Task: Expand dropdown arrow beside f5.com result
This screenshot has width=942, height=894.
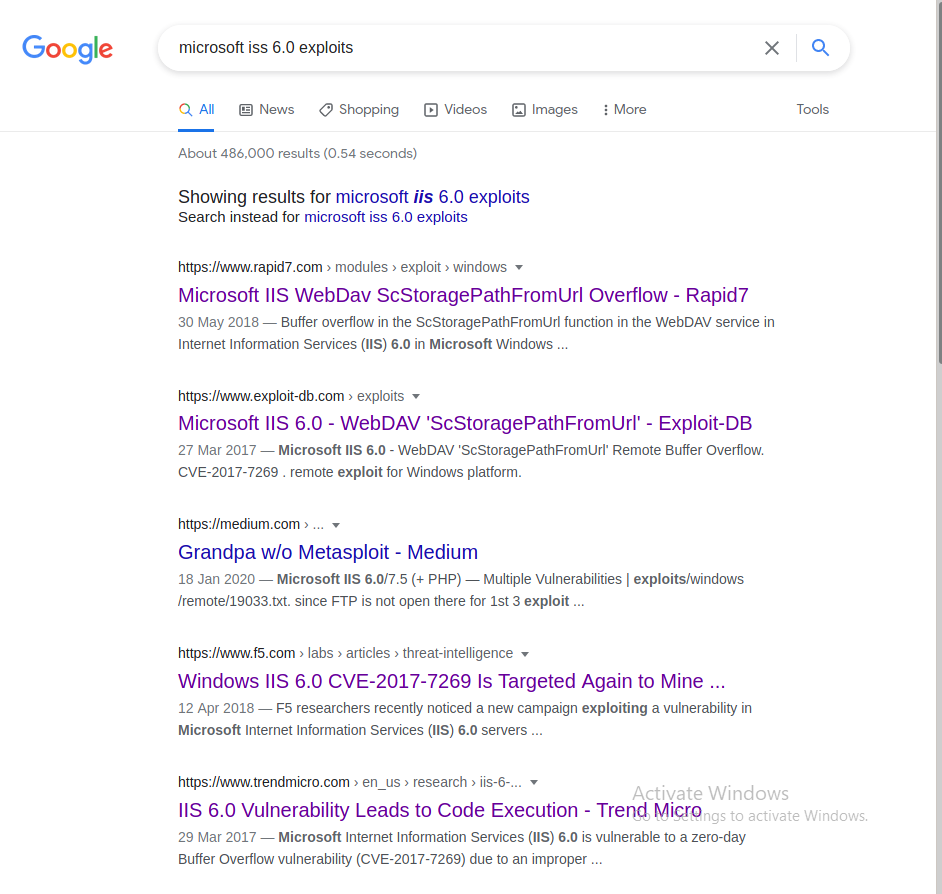Action: (525, 654)
